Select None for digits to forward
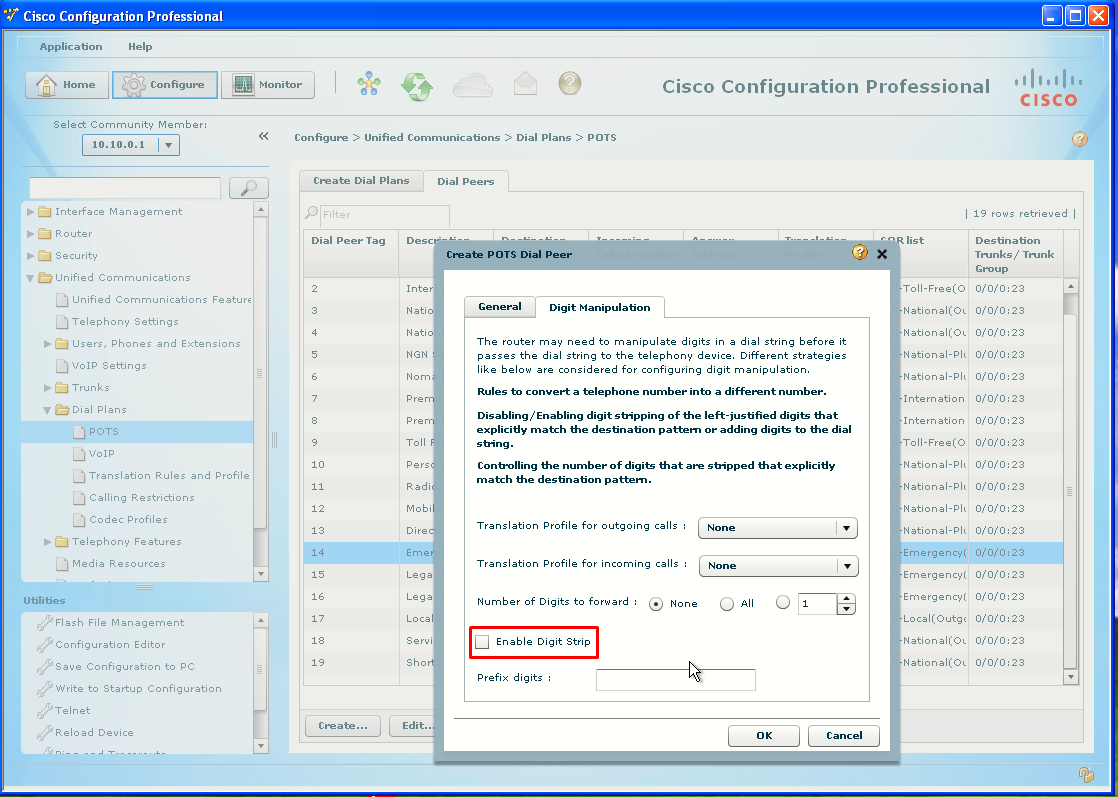This screenshot has width=1118, height=797. point(656,604)
